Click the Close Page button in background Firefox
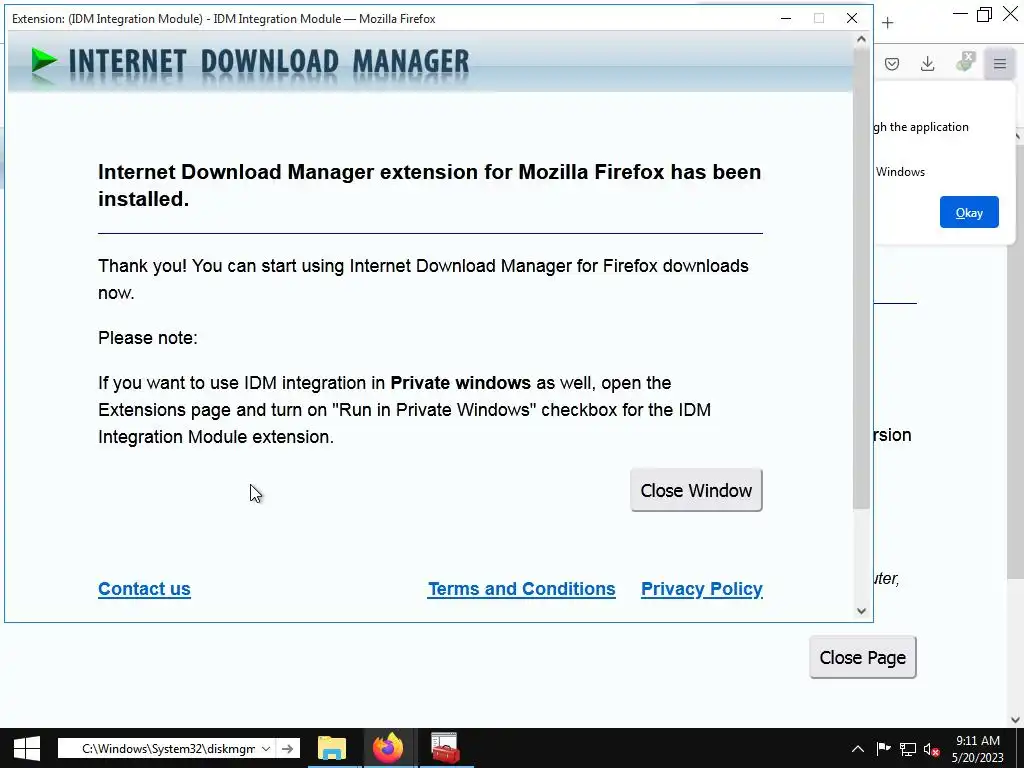The height and width of the screenshot is (768, 1024). click(x=863, y=657)
